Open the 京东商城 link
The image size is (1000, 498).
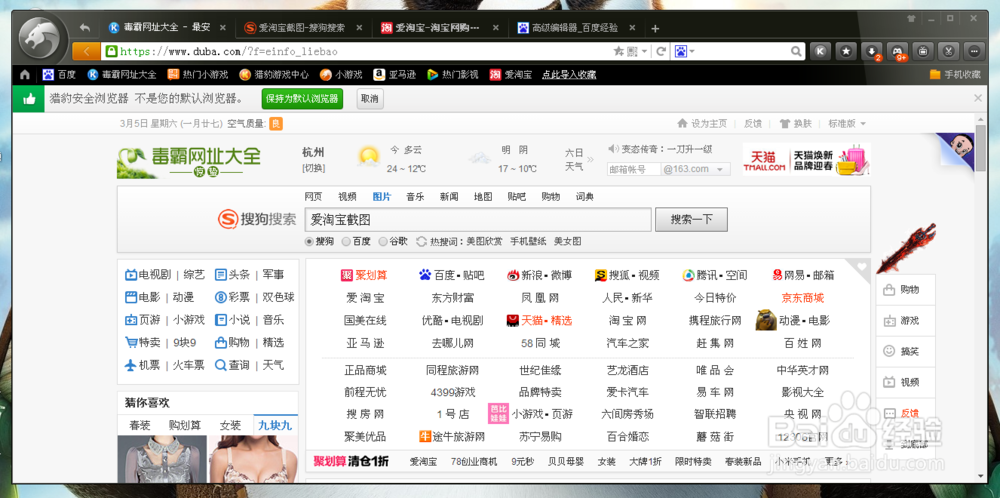[x=802, y=298]
